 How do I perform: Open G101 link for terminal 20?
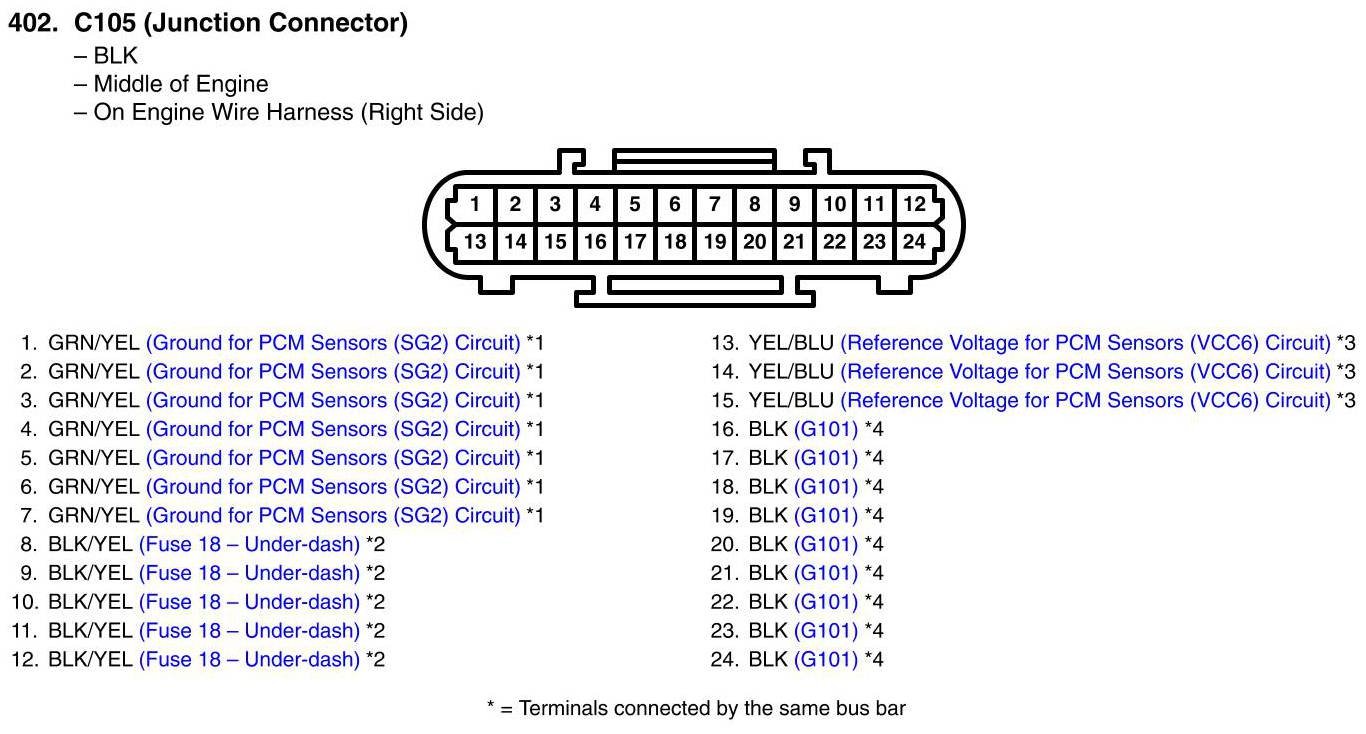[x=826, y=545]
